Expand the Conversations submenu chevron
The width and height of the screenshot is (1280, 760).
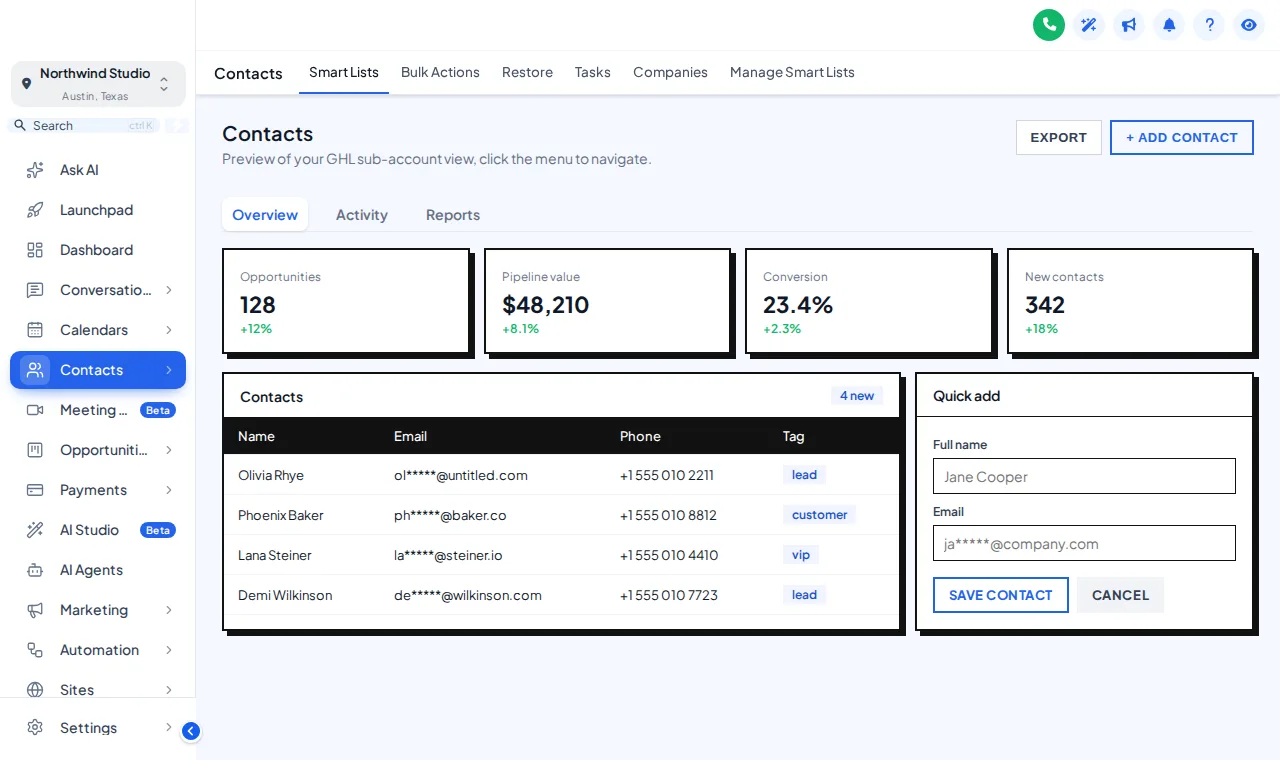169,290
